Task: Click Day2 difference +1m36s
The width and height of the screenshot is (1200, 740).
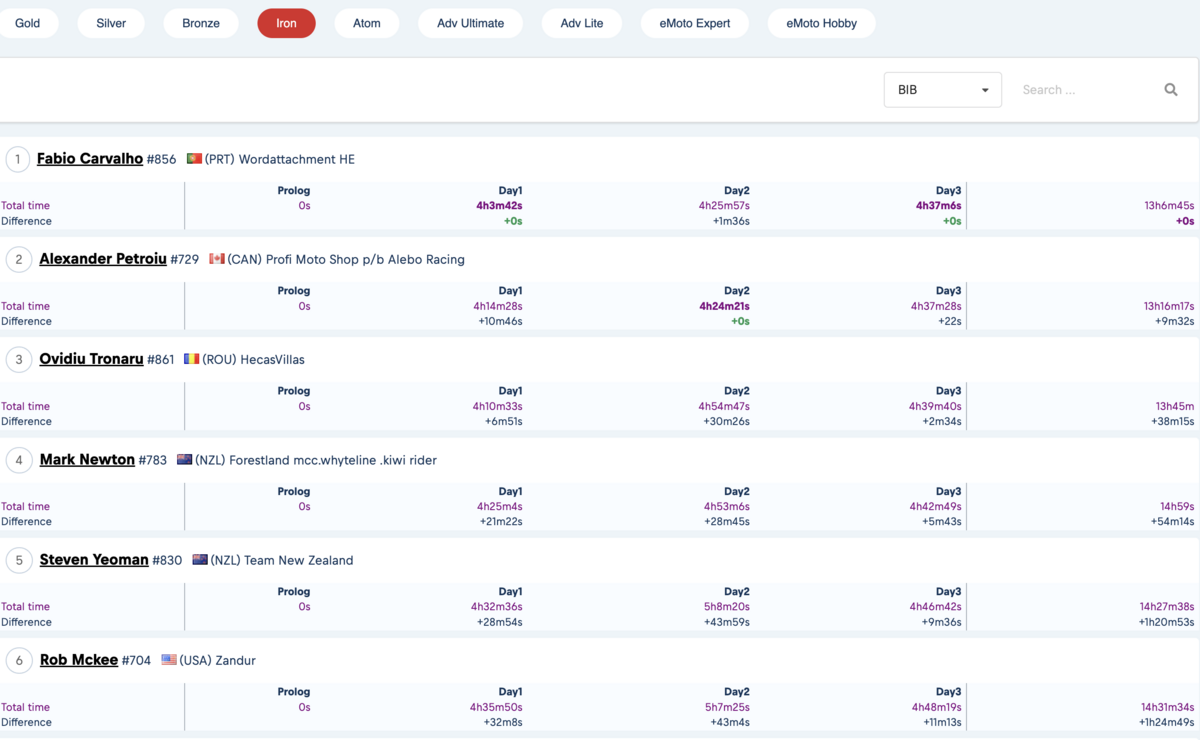Action: [730, 221]
